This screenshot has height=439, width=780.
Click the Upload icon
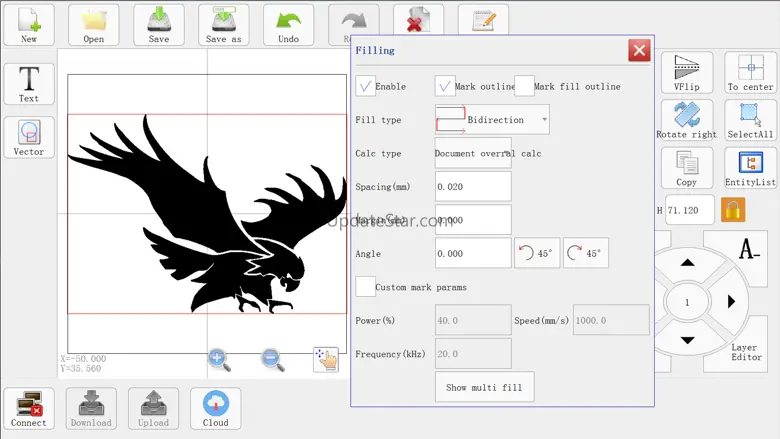pyautogui.click(x=153, y=409)
